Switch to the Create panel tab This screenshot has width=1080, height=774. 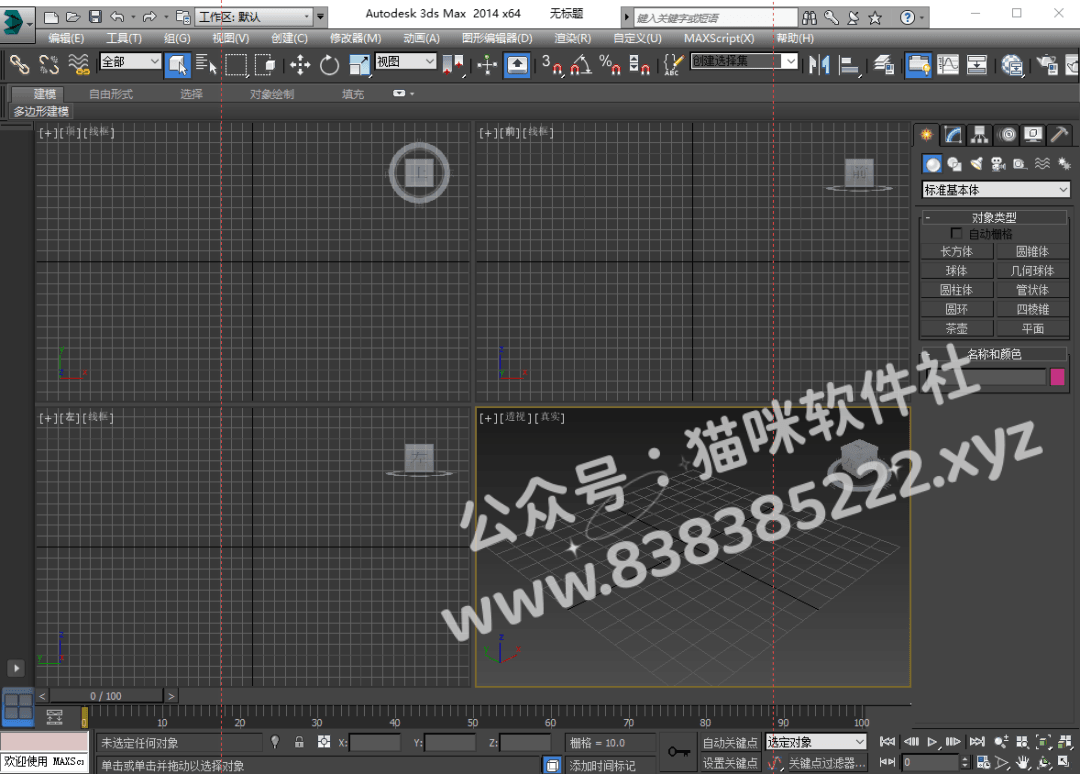click(926, 134)
